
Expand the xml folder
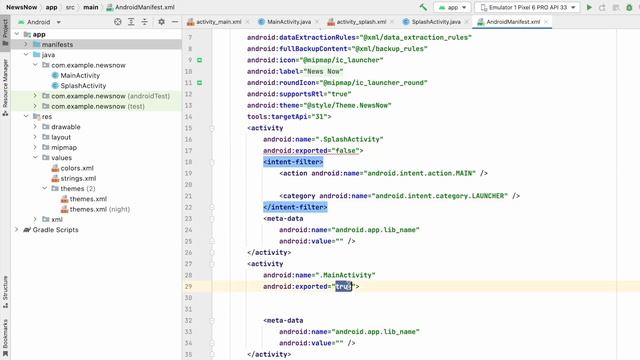point(35,219)
